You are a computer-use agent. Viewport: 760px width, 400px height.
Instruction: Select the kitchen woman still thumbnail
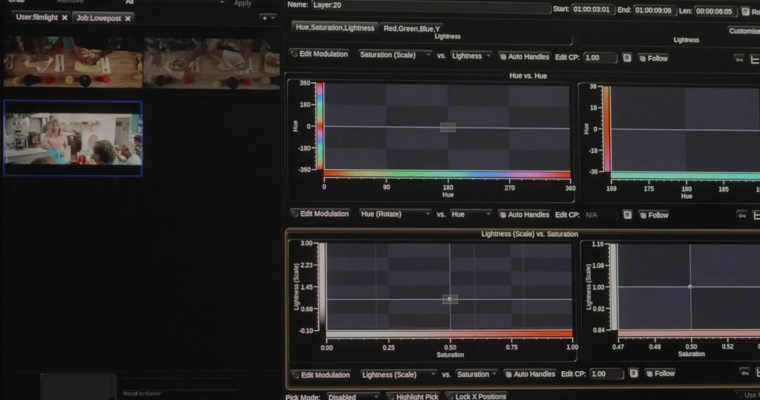point(73,138)
